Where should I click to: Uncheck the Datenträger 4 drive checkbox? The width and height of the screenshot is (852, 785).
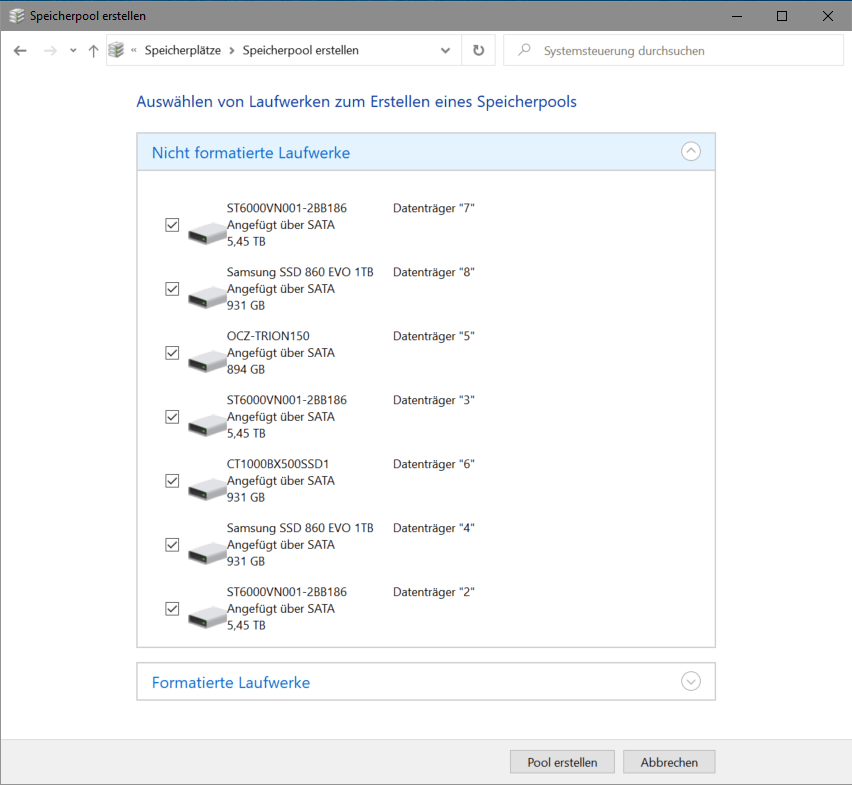click(x=172, y=545)
